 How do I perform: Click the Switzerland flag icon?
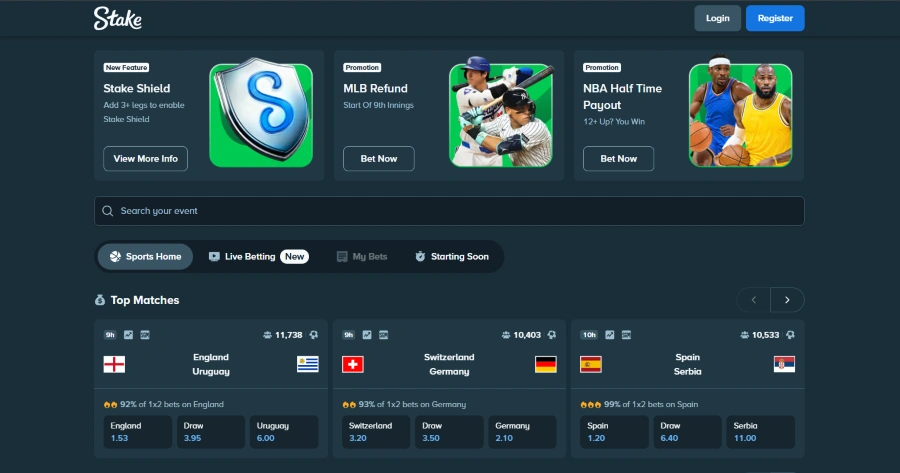(352, 364)
